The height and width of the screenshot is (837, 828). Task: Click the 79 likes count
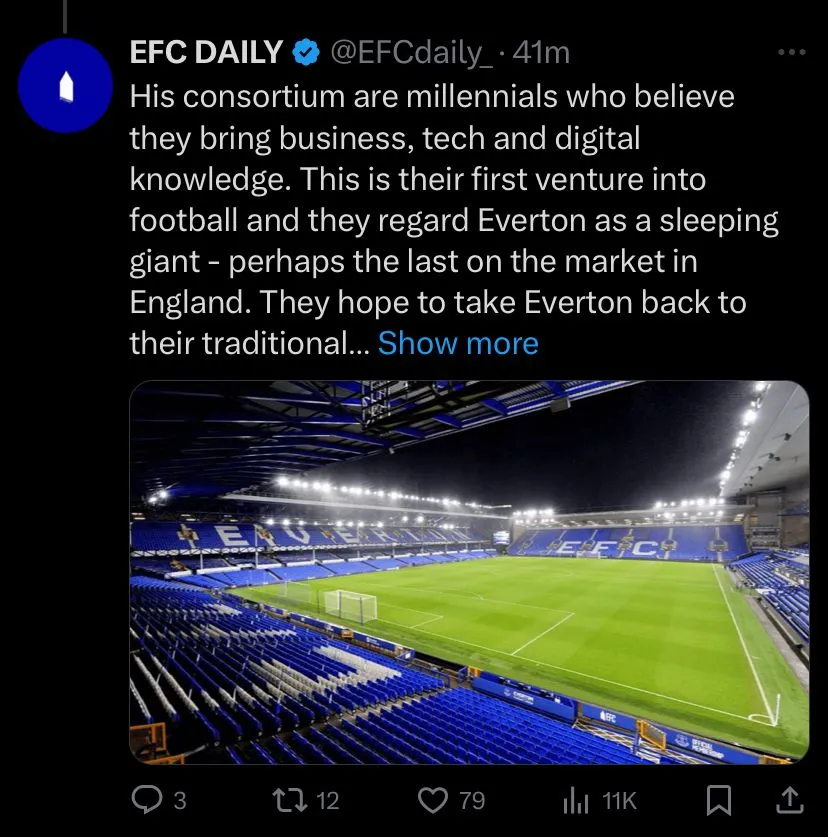[x=471, y=800]
